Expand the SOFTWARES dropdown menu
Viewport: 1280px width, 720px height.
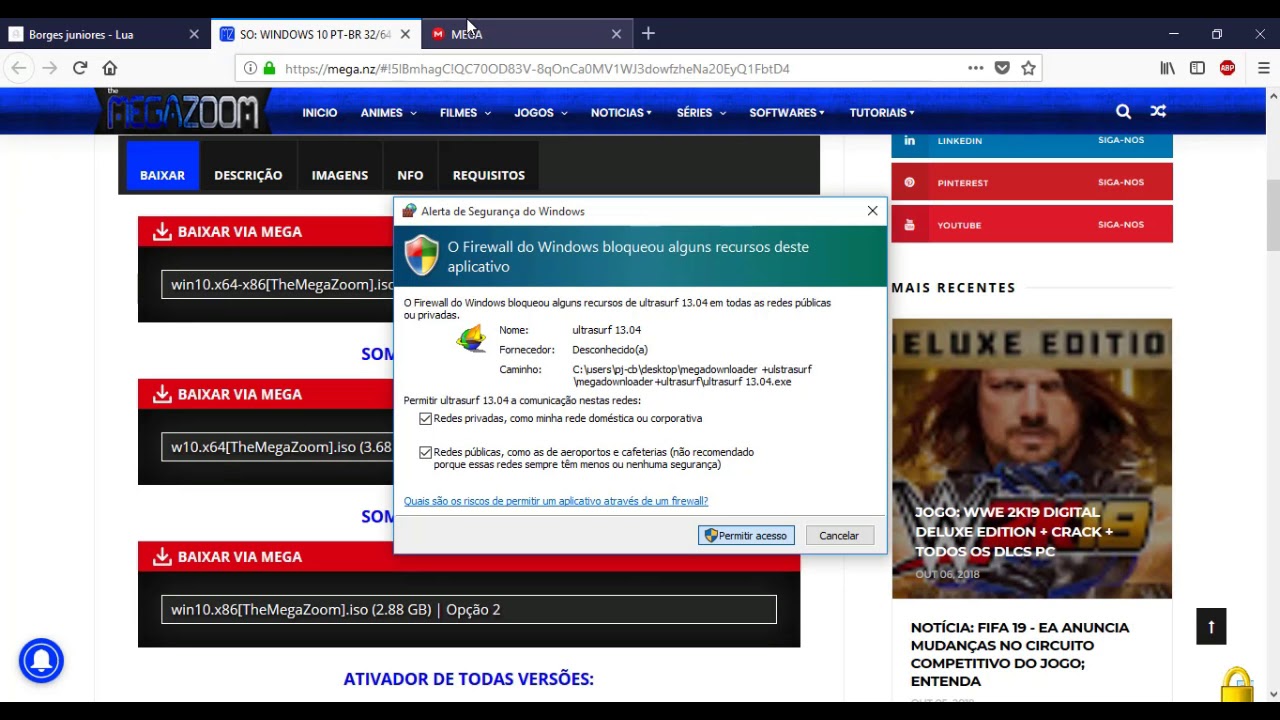pyautogui.click(x=787, y=113)
